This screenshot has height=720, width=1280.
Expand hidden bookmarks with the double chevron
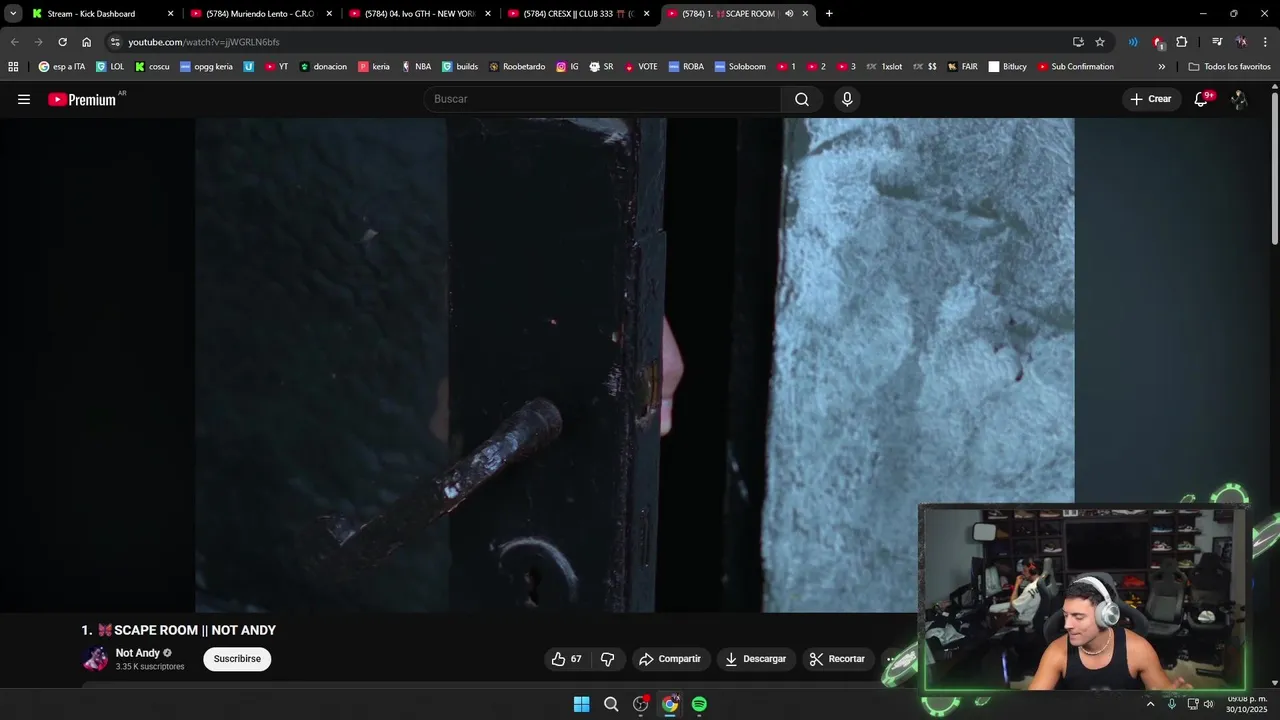tap(1162, 67)
